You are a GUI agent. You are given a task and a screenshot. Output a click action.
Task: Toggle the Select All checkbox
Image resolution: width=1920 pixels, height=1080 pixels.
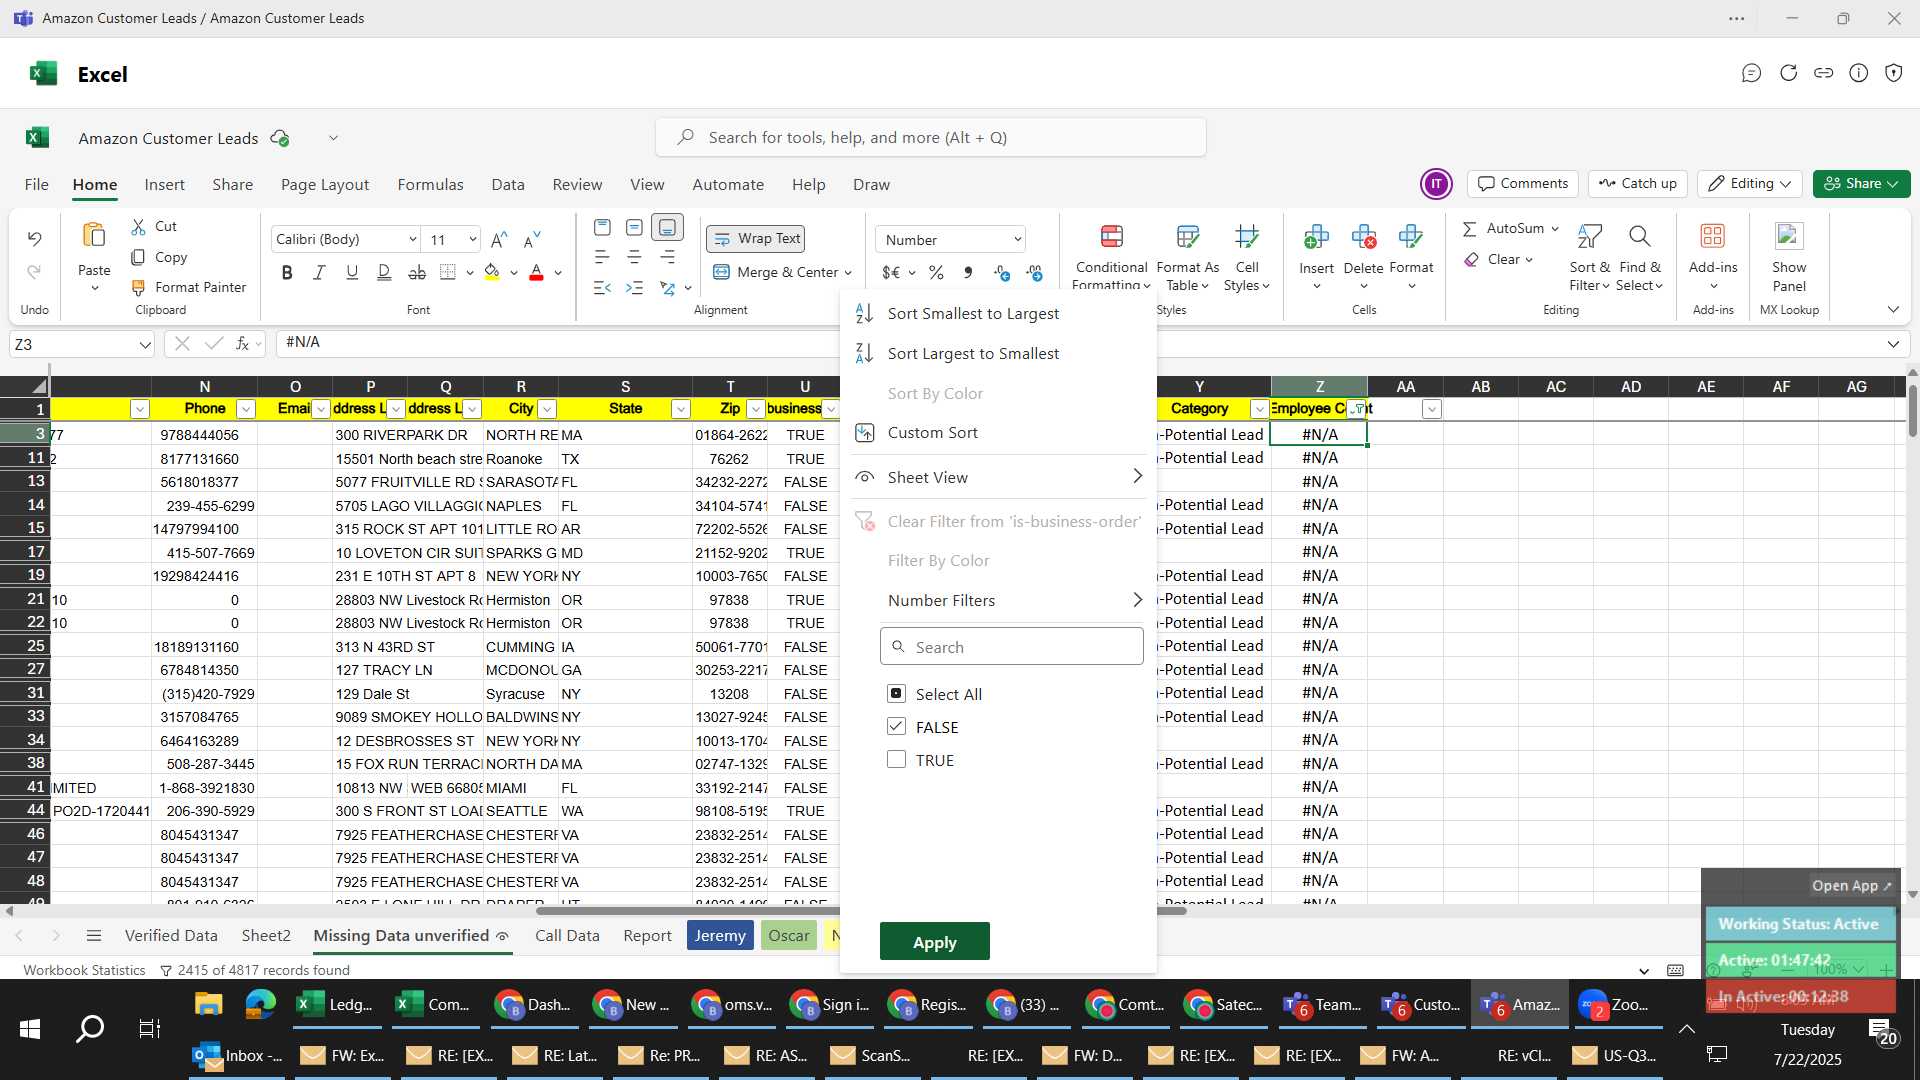[x=896, y=693]
